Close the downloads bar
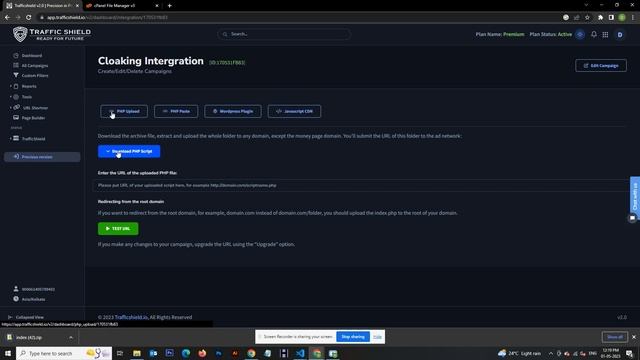Image resolution: width=640 pixels, height=360 pixels. [634, 337]
